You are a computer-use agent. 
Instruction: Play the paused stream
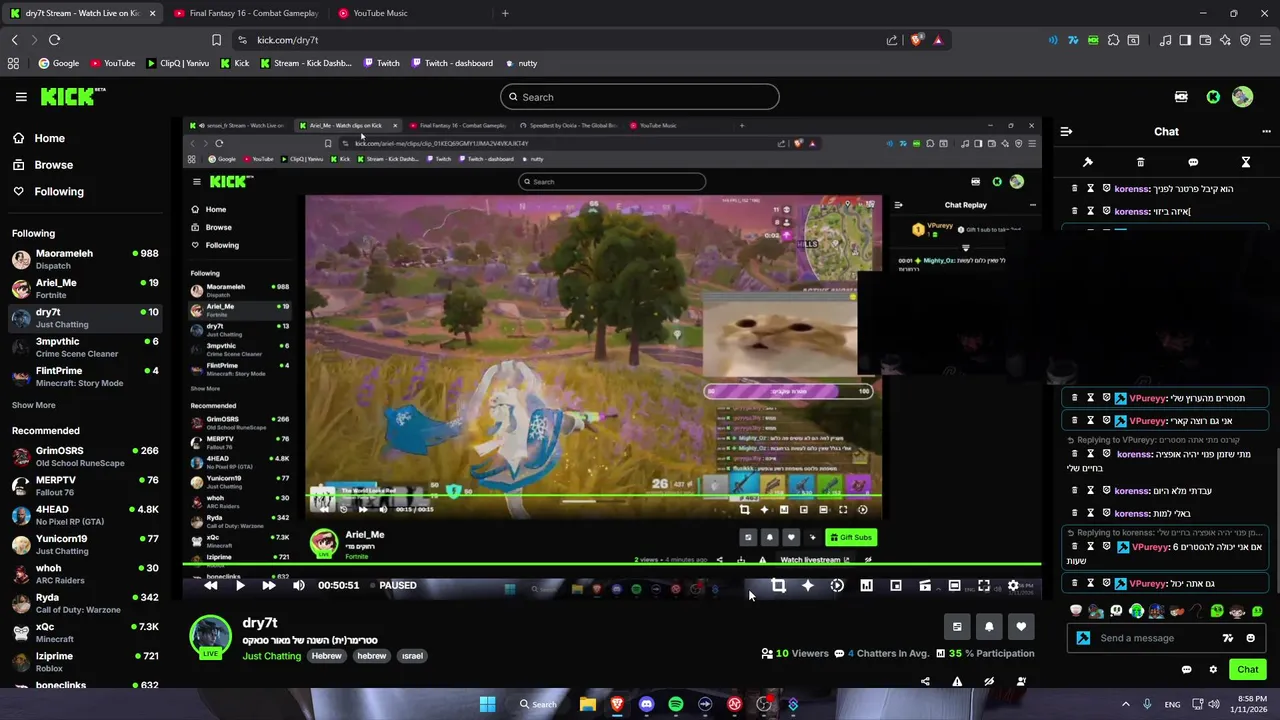coord(240,586)
